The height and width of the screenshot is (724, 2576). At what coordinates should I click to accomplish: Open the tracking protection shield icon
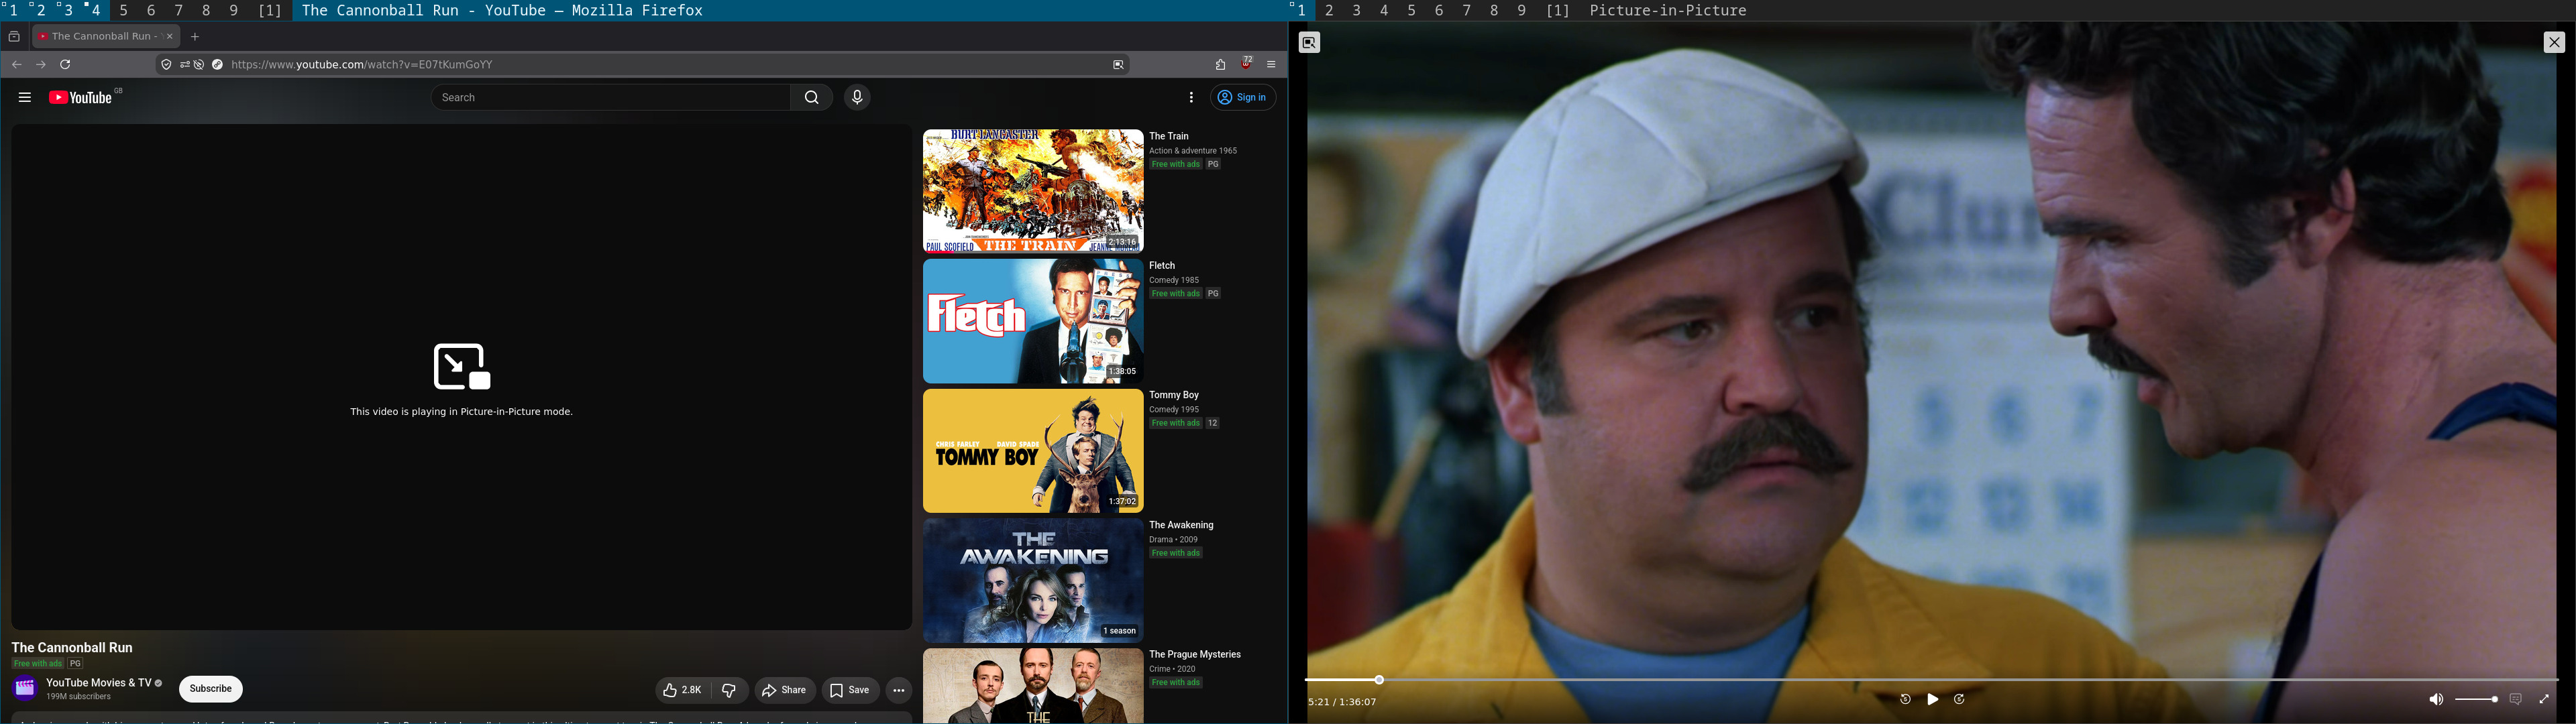click(x=166, y=65)
